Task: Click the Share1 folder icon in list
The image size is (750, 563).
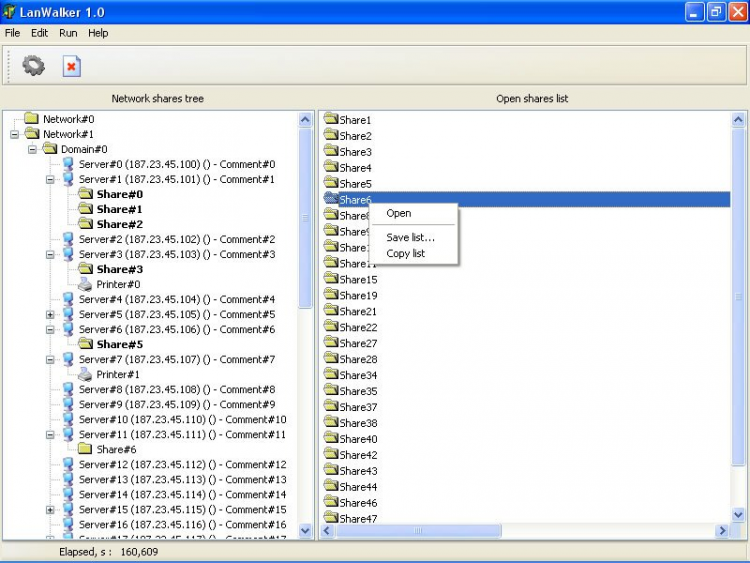Action: tap(331, 120)
